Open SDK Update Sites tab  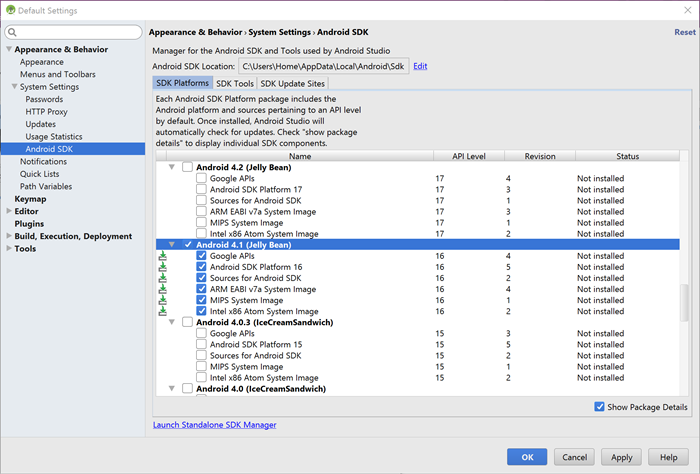(292, 83)
